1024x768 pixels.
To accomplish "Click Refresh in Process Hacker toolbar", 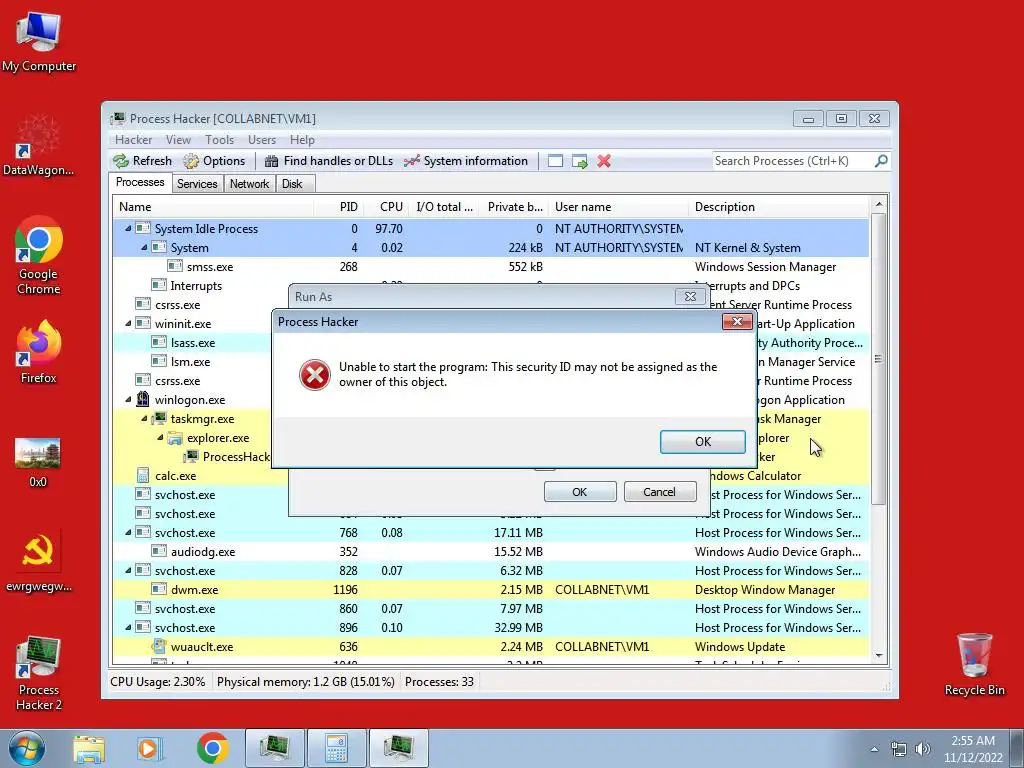I will point(142,161).
